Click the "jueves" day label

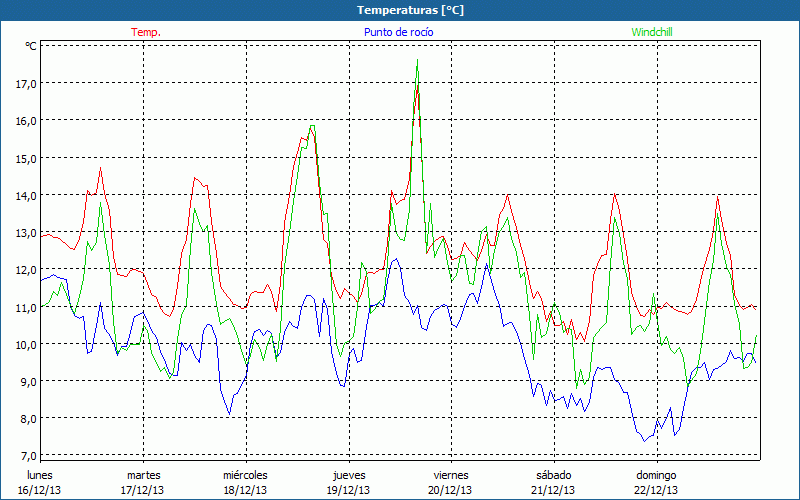[348, 475]
